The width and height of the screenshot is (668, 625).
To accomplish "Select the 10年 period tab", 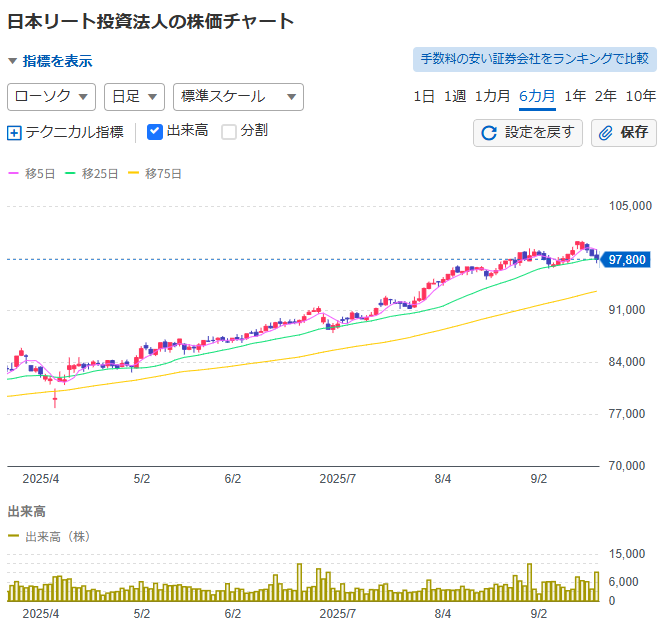I will (640, 96).
